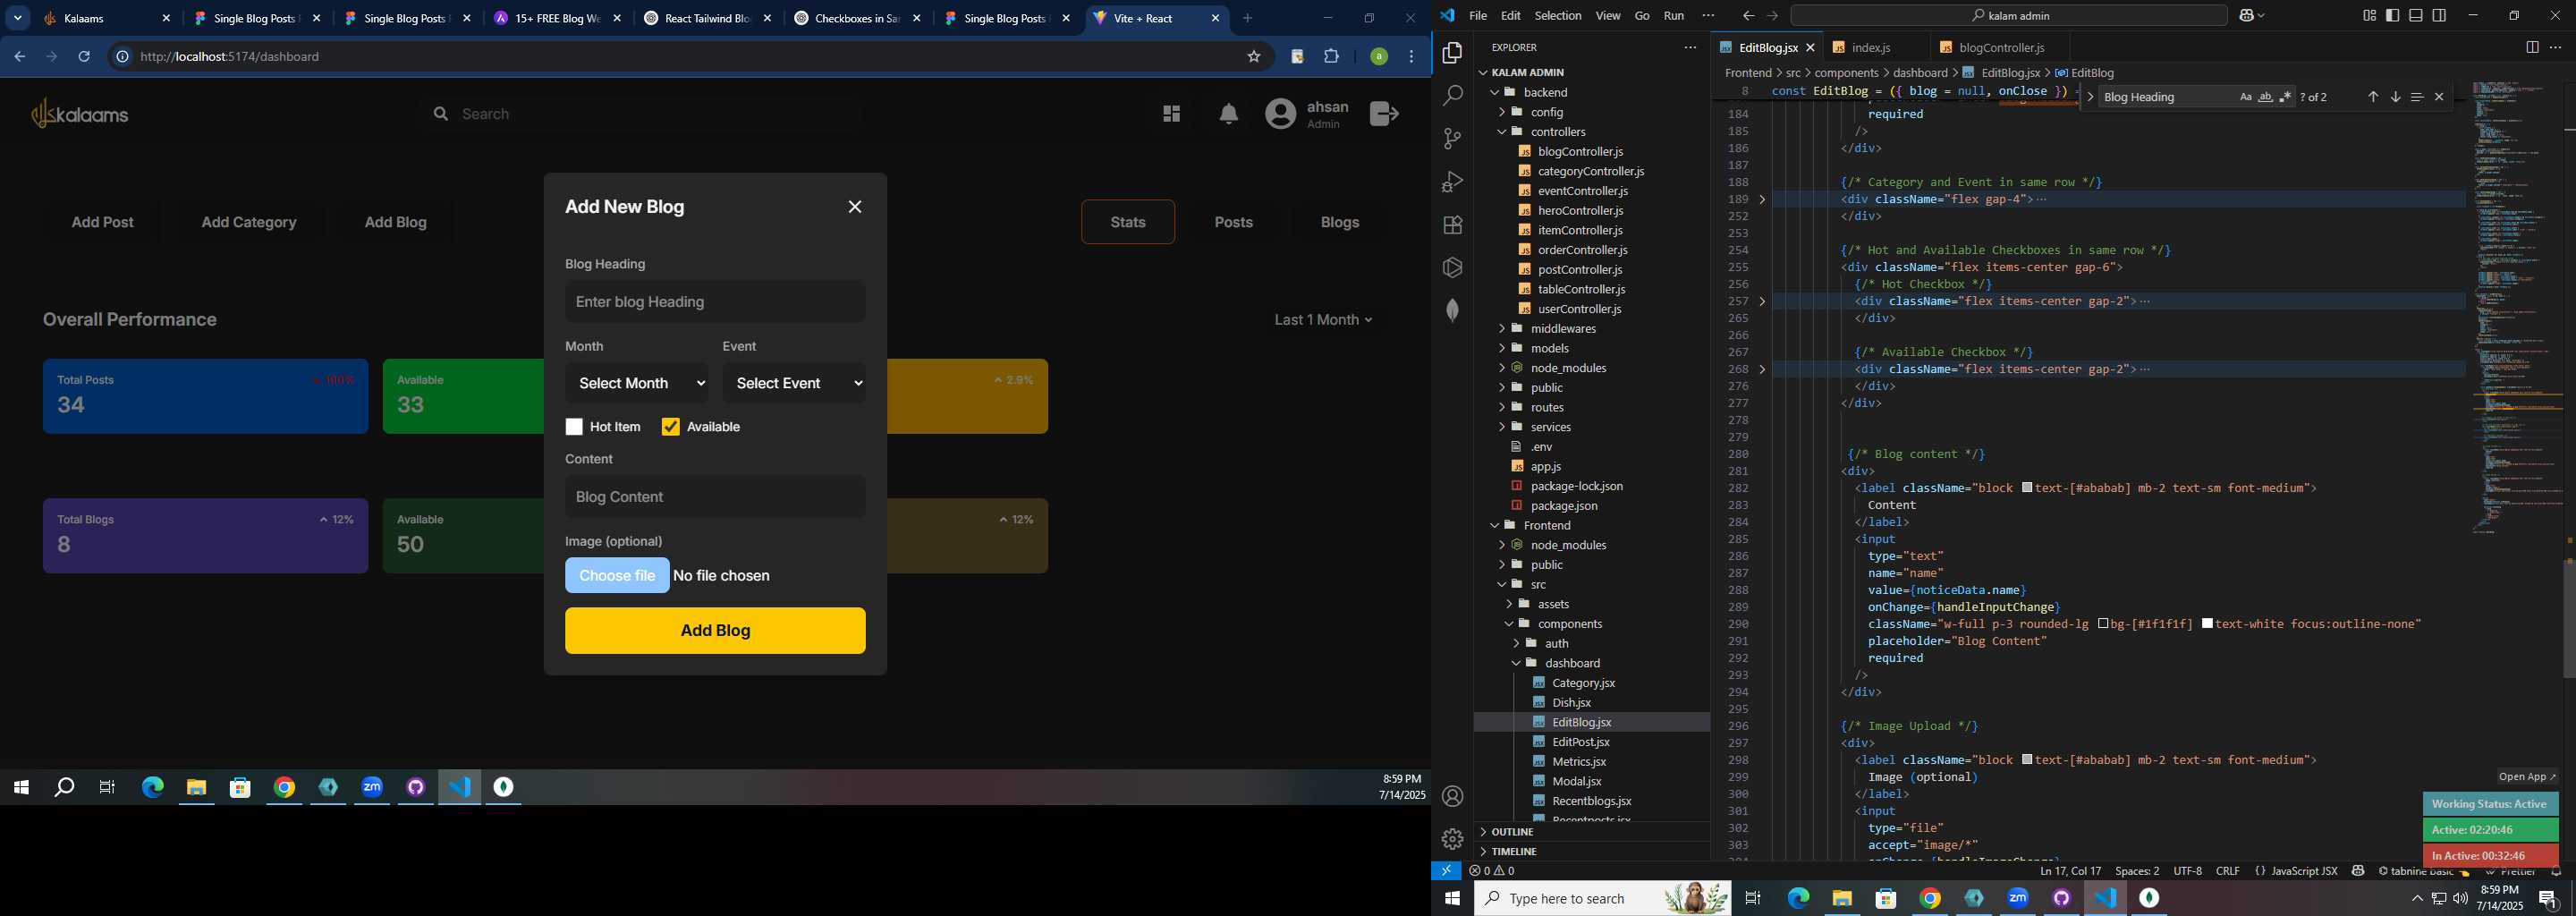Toggle Find in Selection option
The height and width of the screenshot is (916, 2576).
(2417, 97)
